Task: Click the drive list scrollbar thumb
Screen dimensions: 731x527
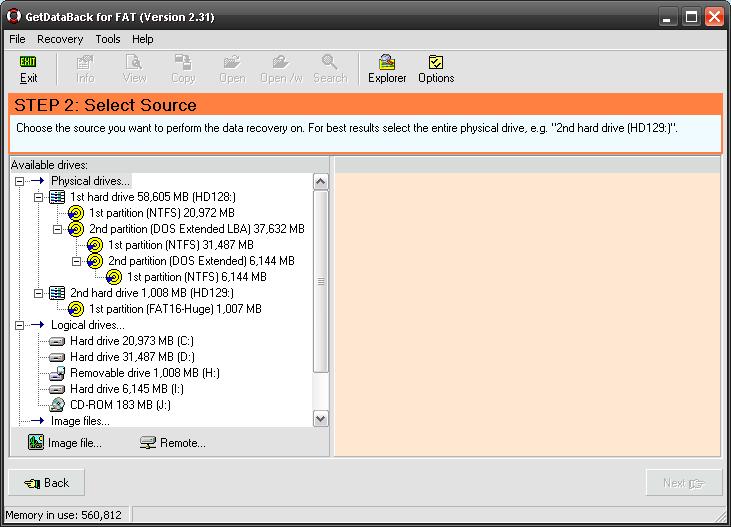Action: (321, 281)
